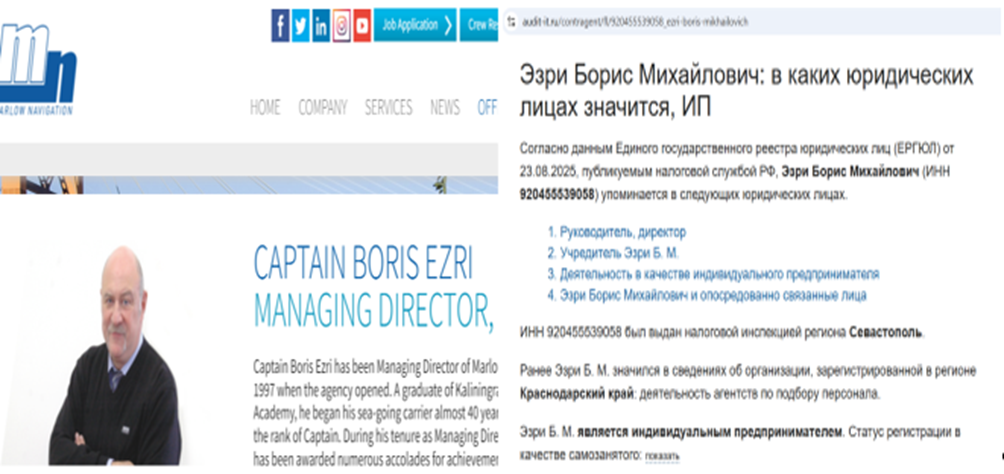The width and height of the screenshot is (1004, 474).
Task: Open 'Деятельность в качестве индивидуального предпринимателя' link
Action: click(x=720, y=274)
